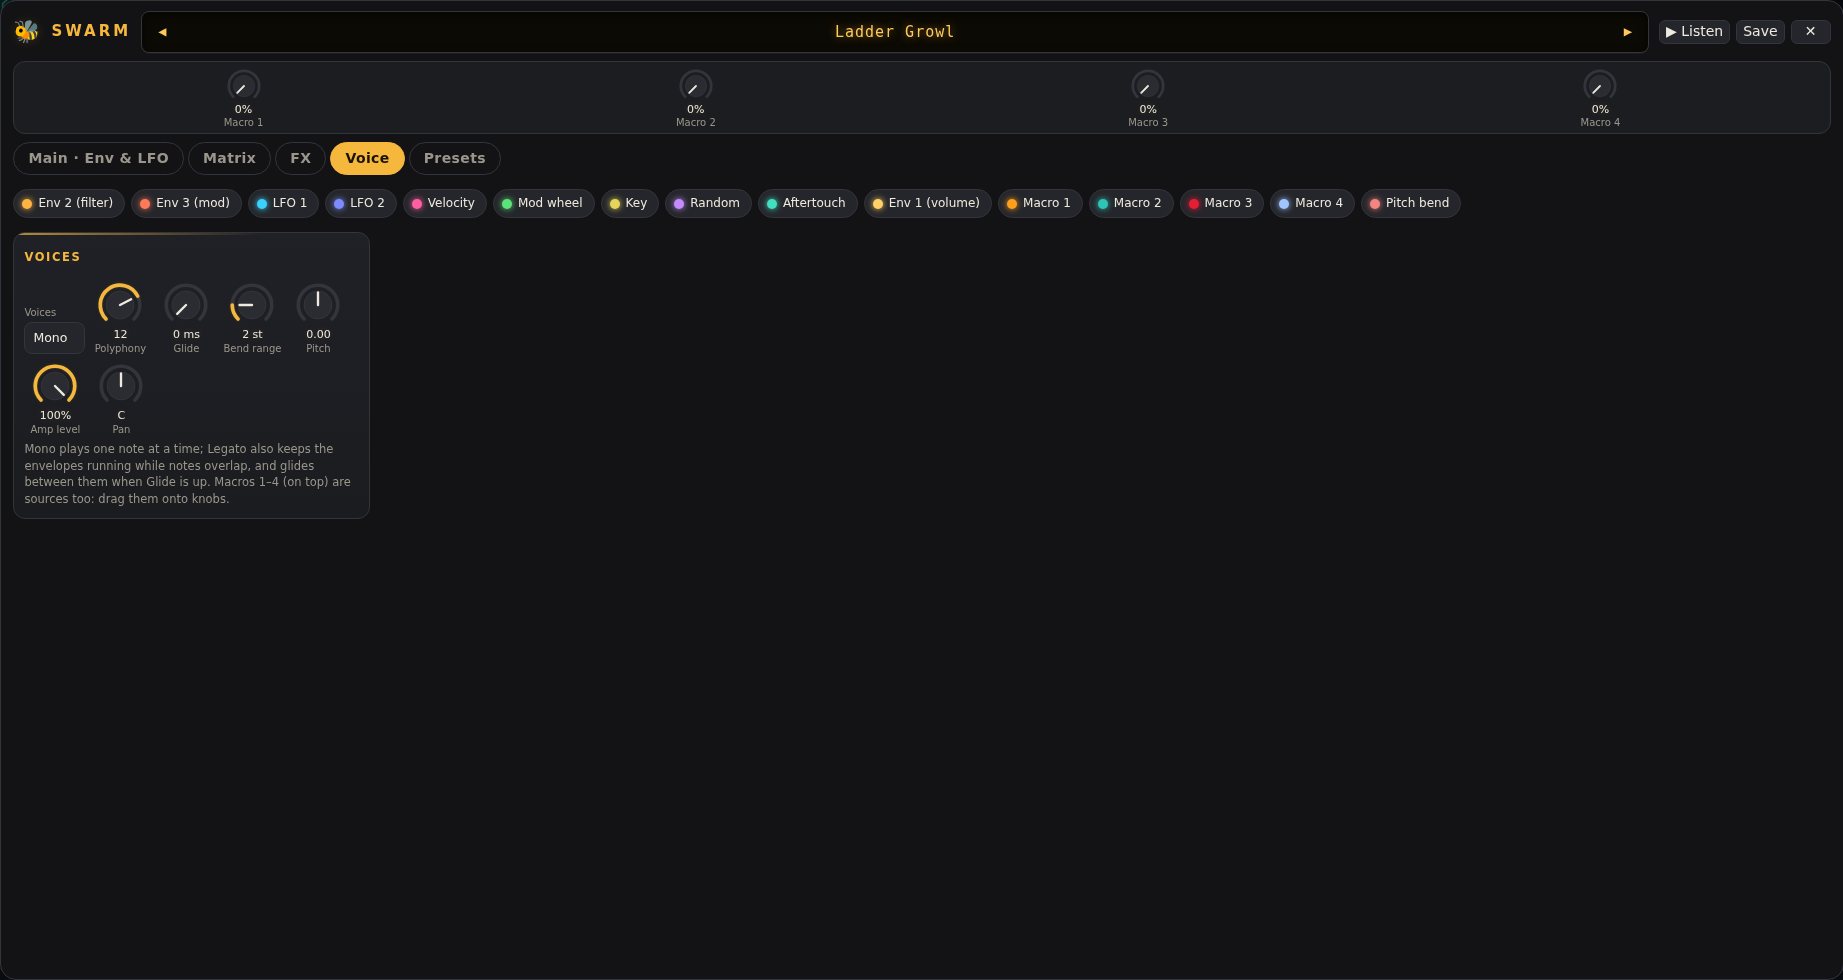
Task: Open the Presets tab
Action: pyautogui.click(x=454, y=158)
